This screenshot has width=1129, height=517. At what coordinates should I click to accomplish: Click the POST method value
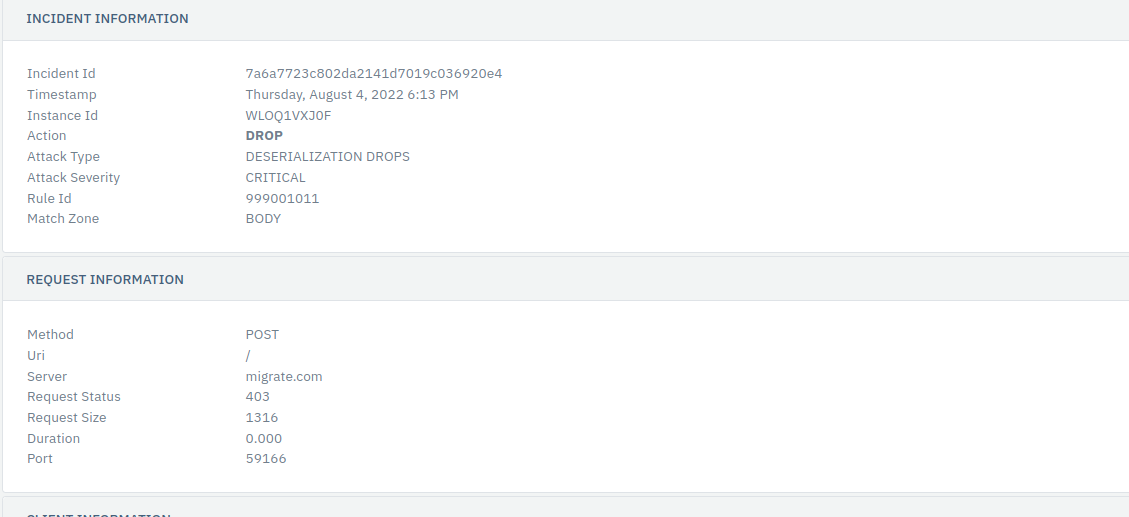(262, 334)
